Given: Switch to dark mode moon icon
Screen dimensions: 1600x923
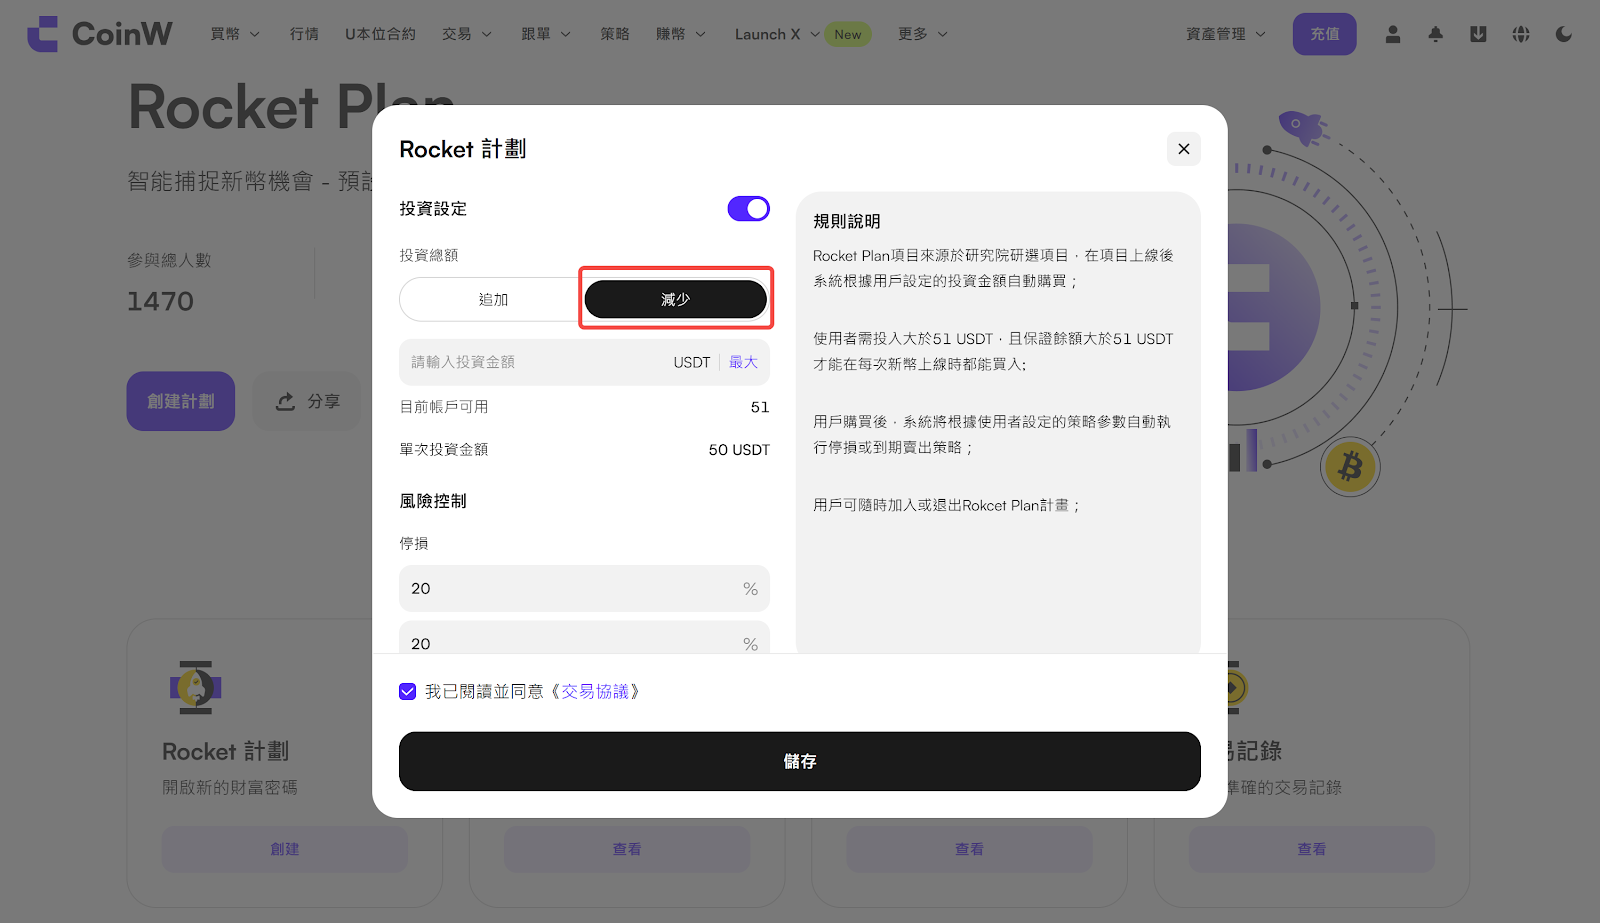Looking at the screenshot, I should pos(1564,34).
